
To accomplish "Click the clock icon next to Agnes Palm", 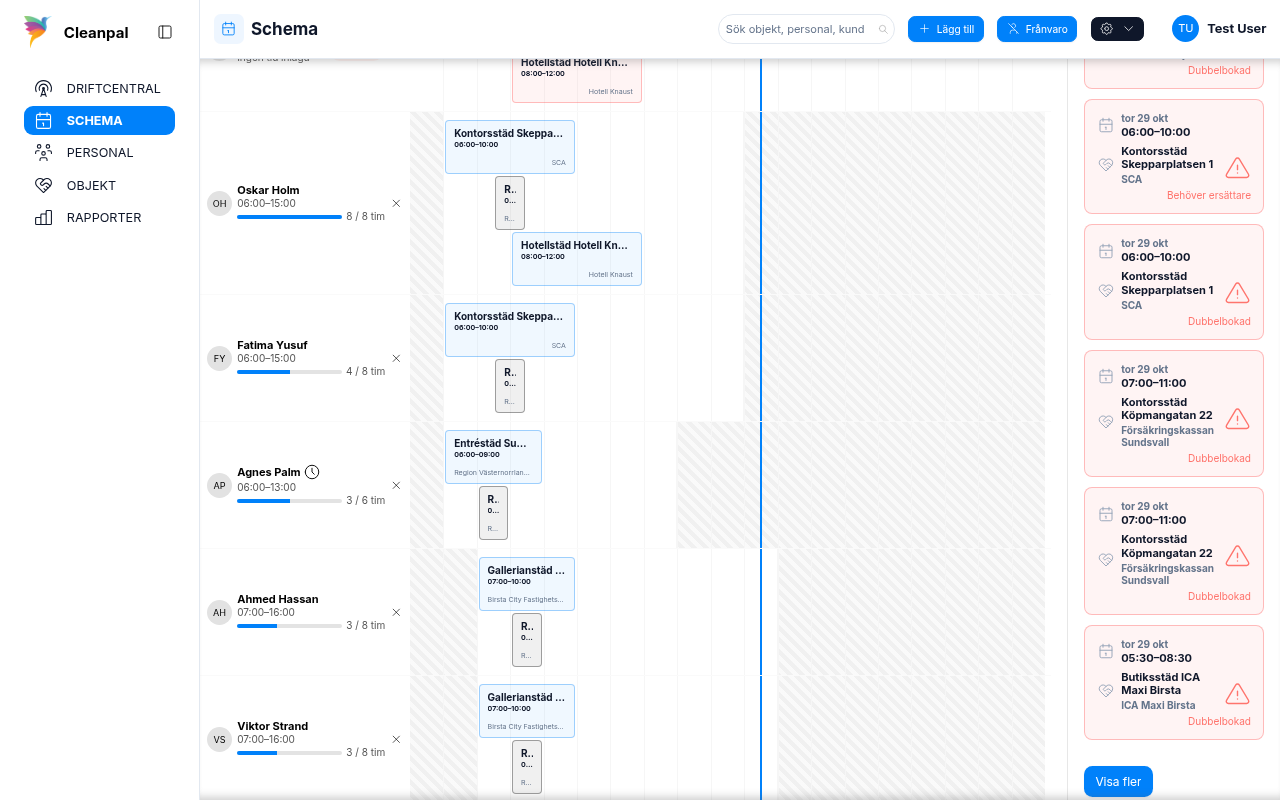I will [x=312, y=472].
